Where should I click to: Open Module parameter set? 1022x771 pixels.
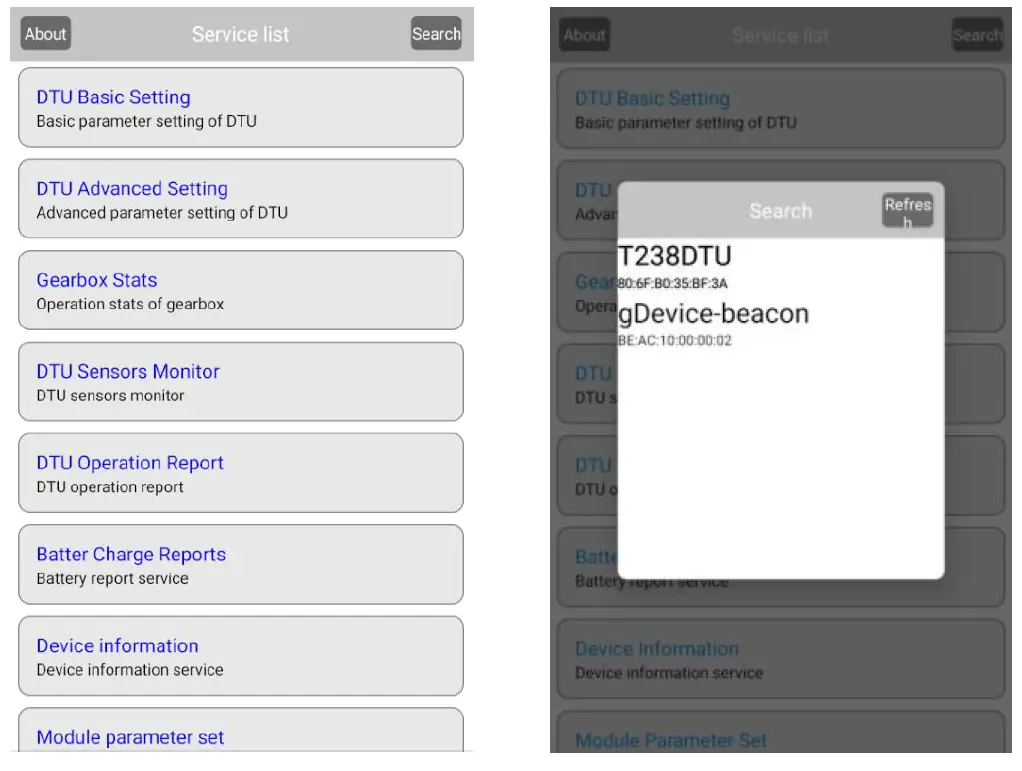[x=240, y=737]
